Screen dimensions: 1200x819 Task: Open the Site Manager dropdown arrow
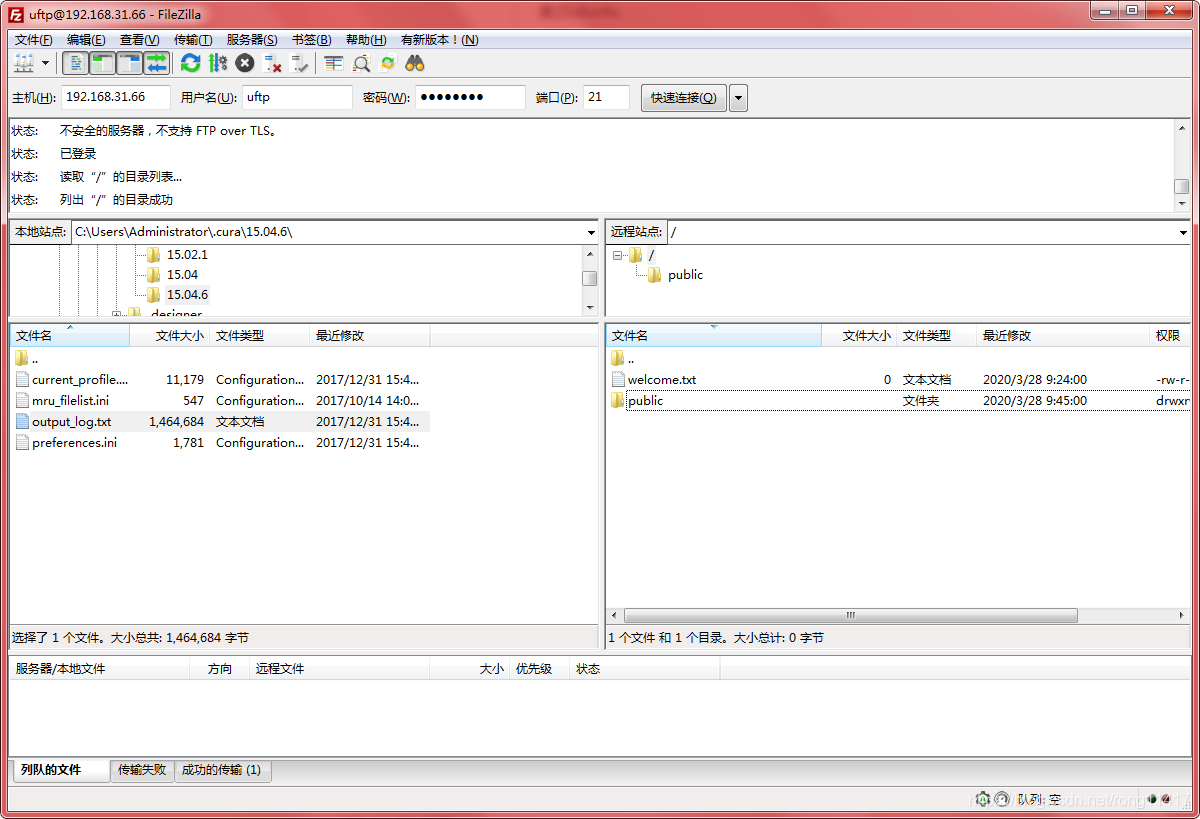click(45, 62)
